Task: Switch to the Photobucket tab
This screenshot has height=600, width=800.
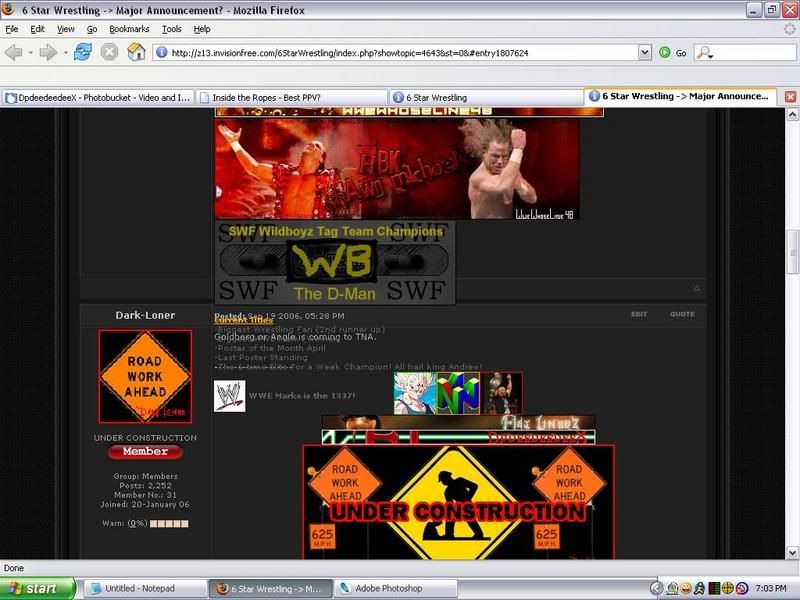Action: point(97,97)
